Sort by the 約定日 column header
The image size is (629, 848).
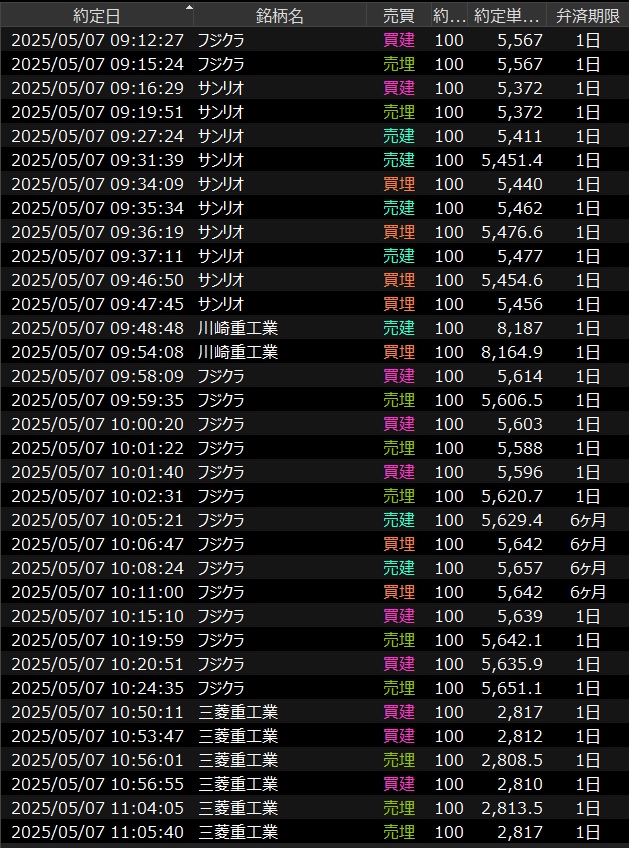[96, 16]
